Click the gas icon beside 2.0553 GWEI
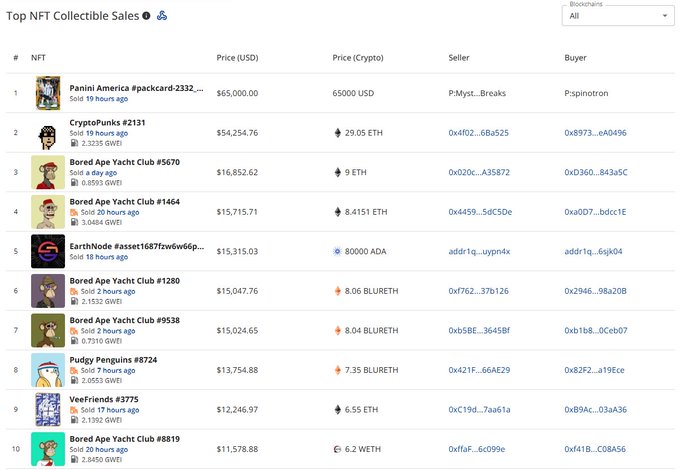 (74, 380)
